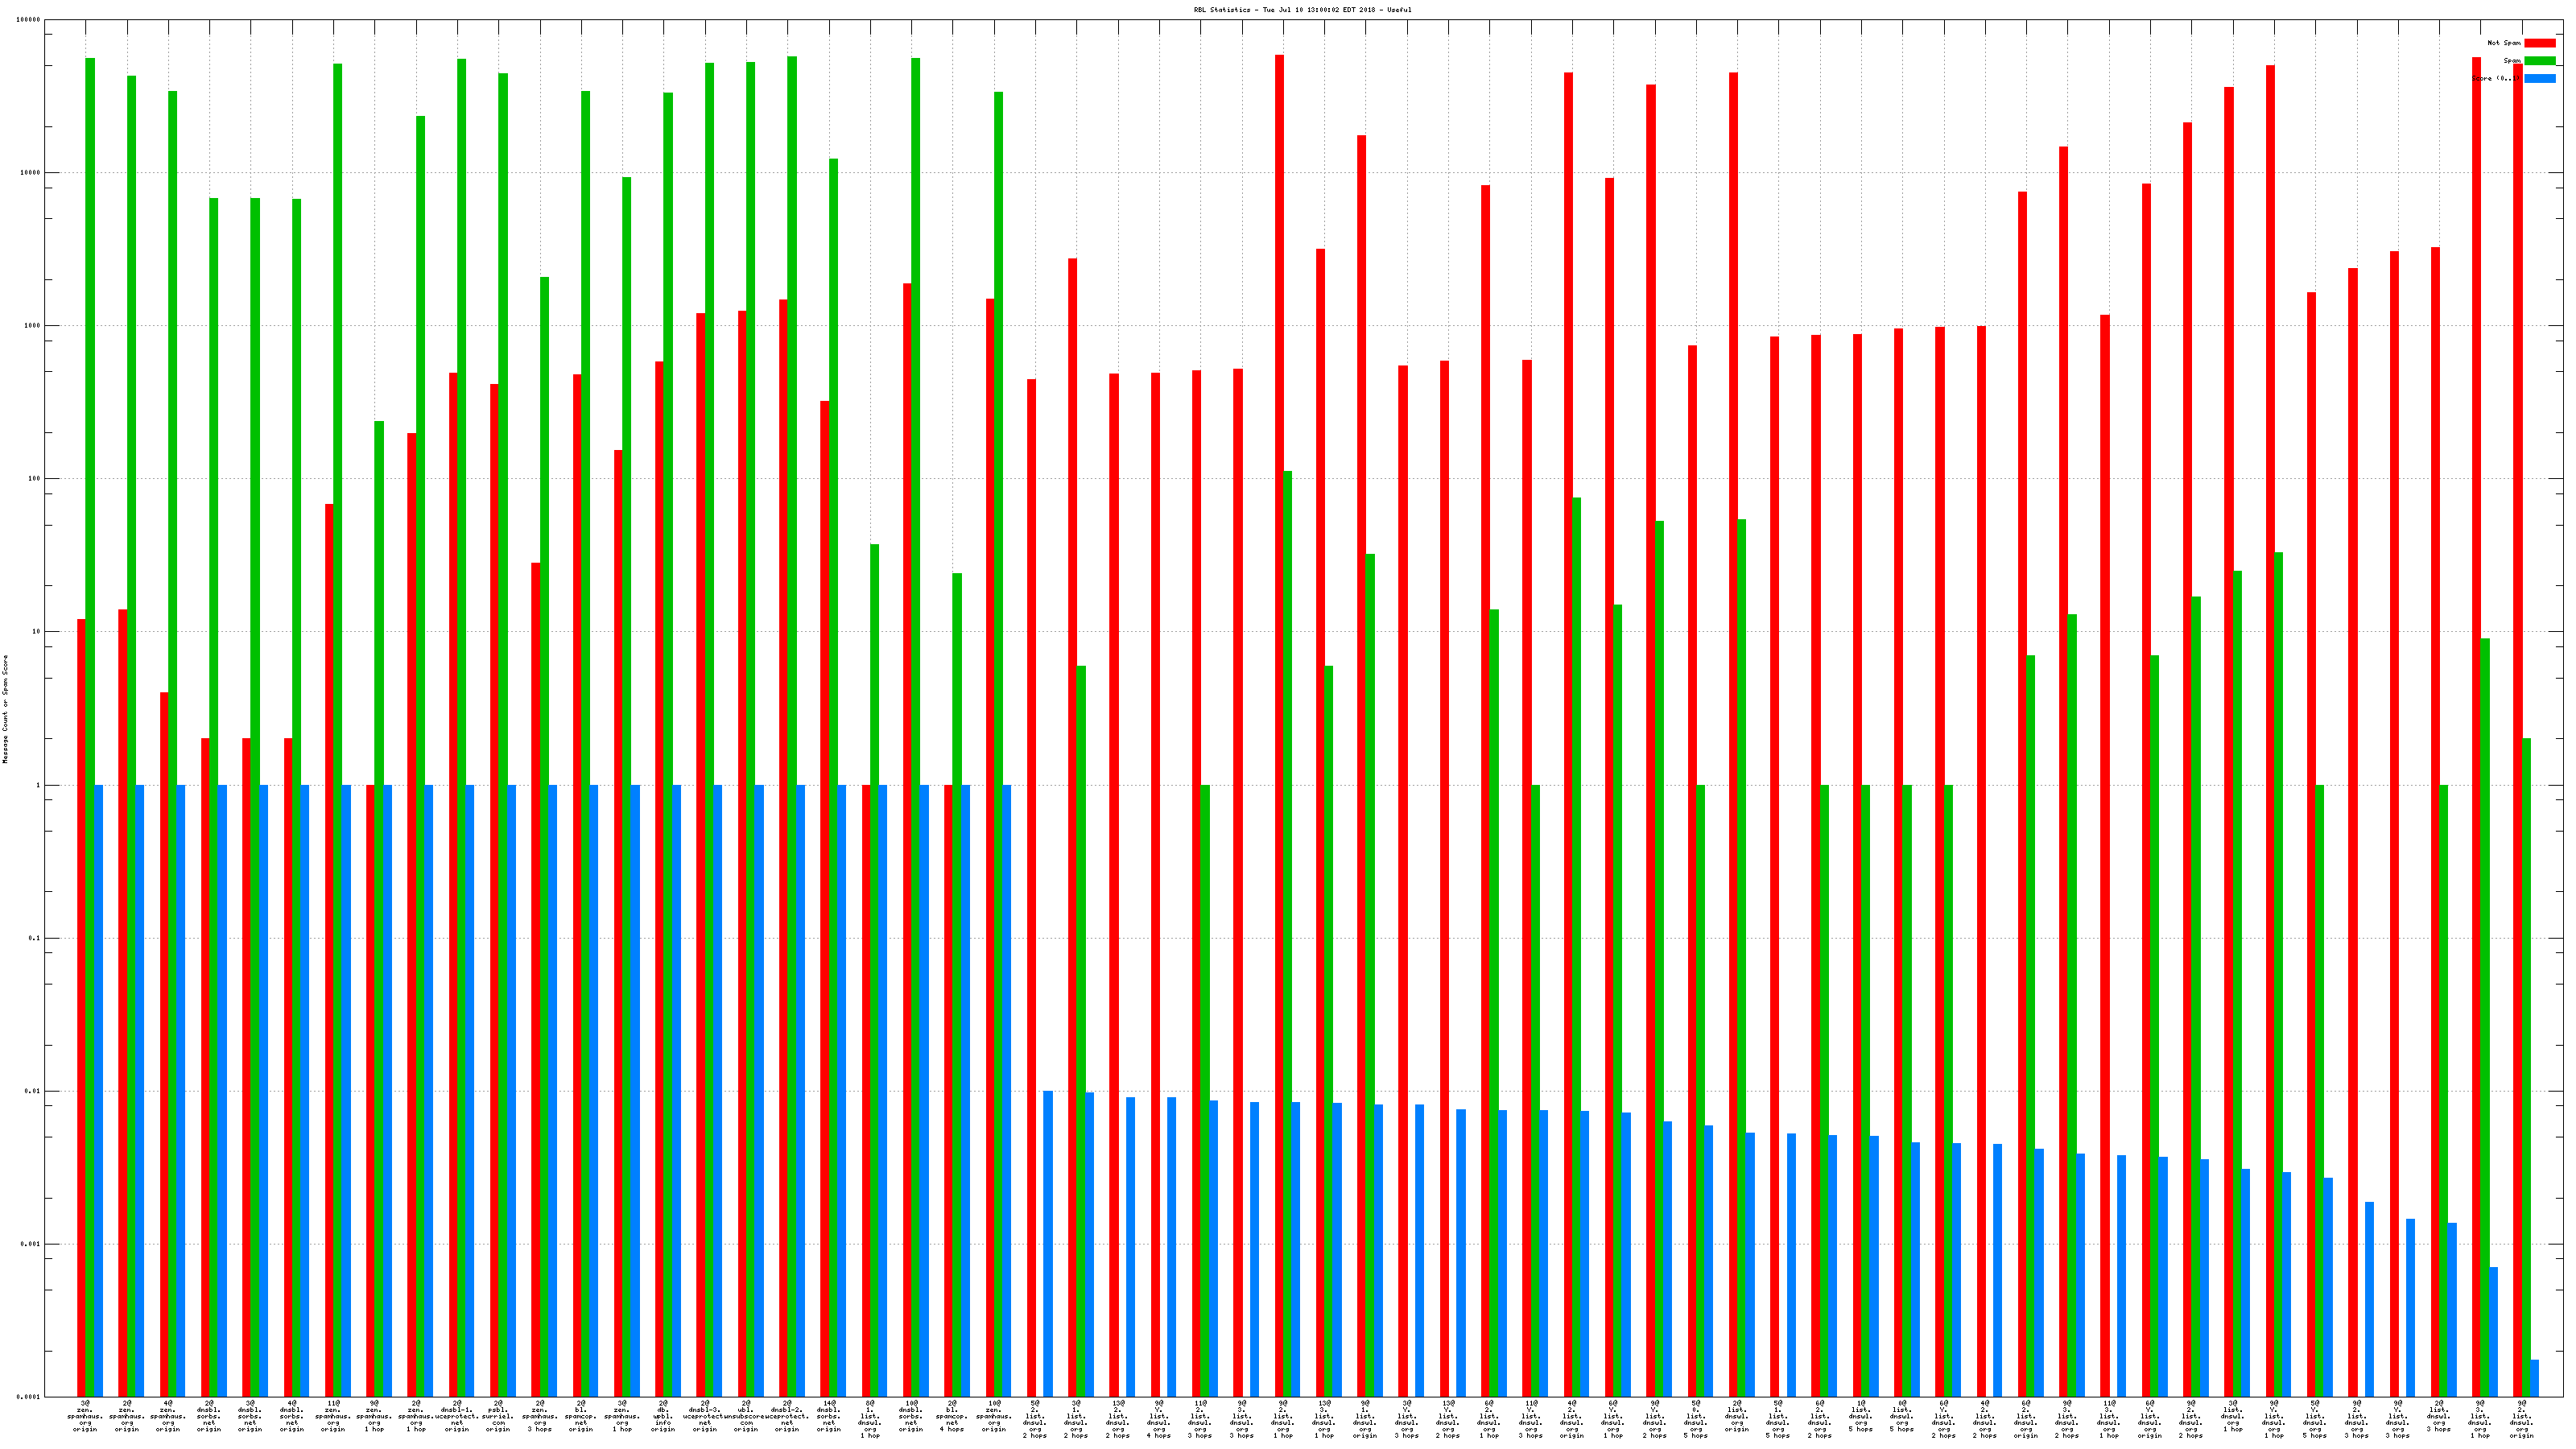
Task: Click the RBL Statistics chart title
Action: 1302,10
